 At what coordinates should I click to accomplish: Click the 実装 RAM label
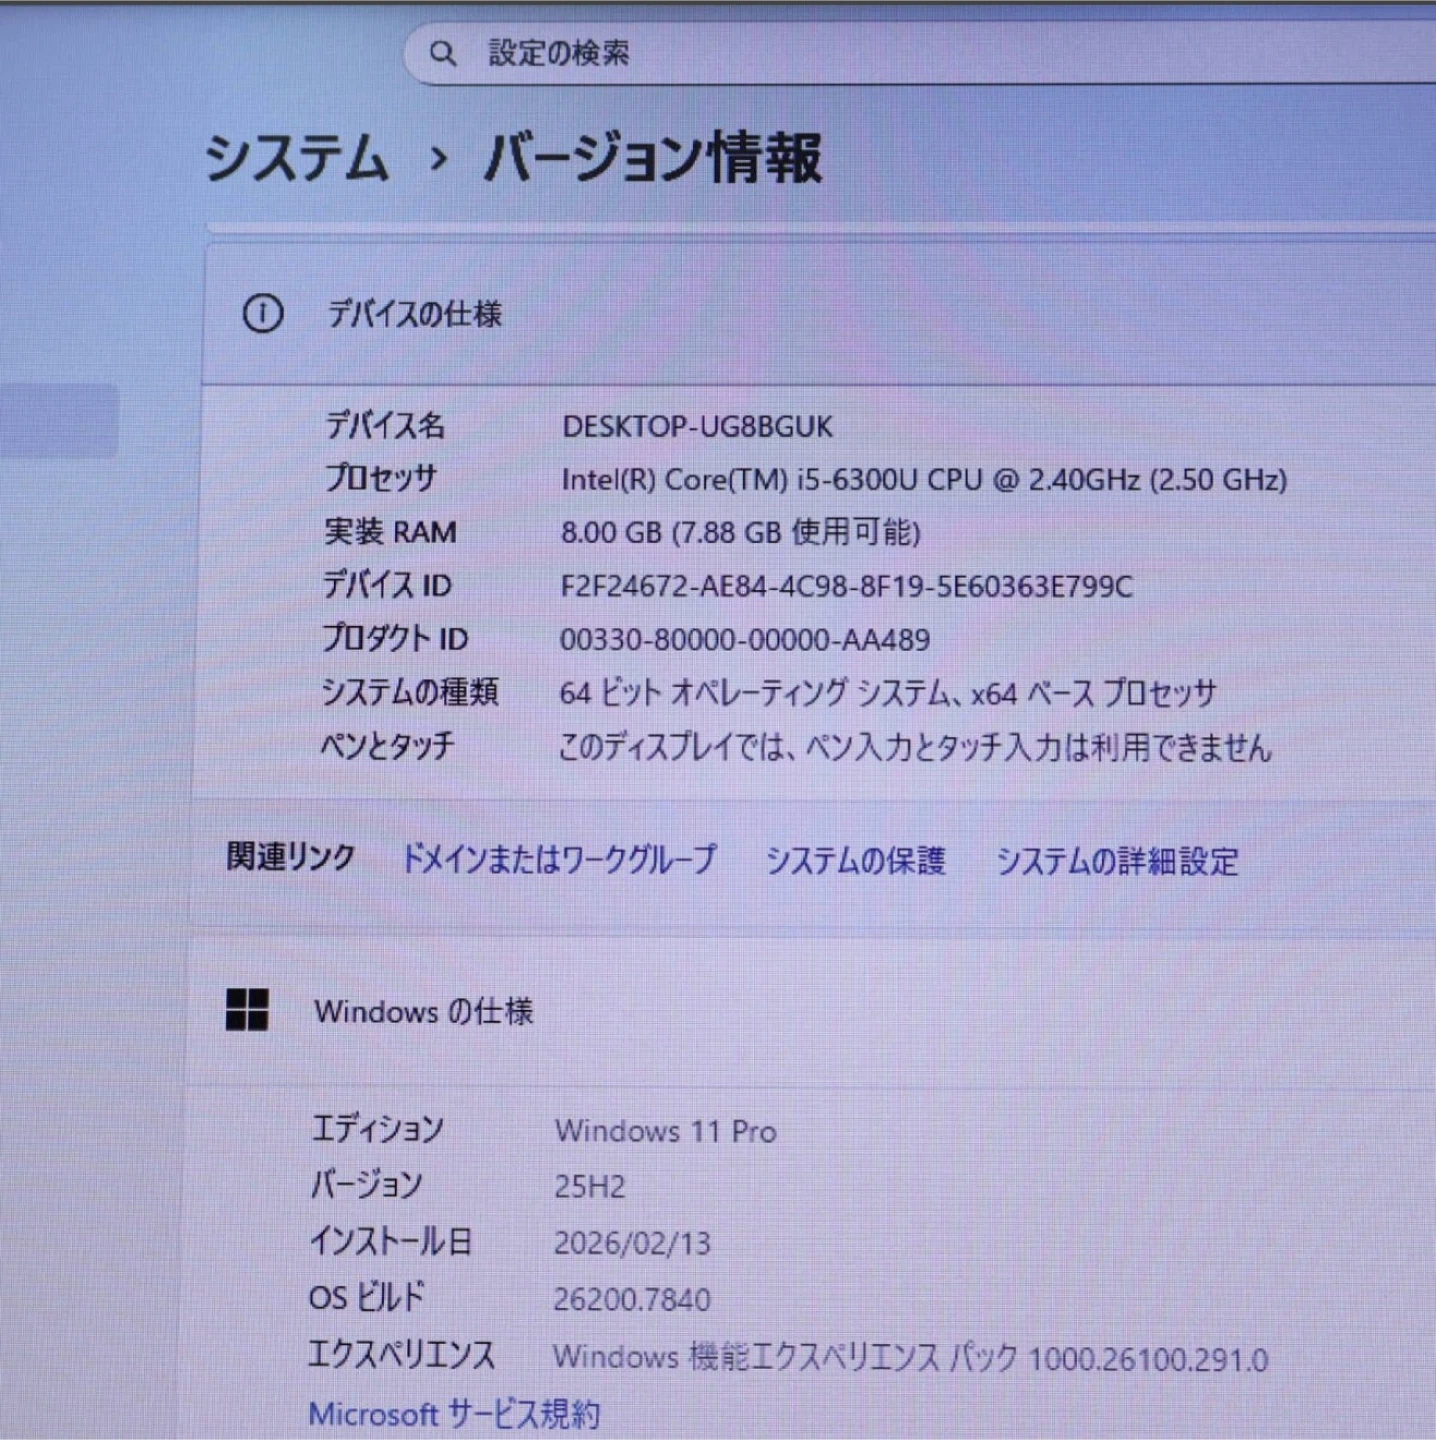[390, 532]
